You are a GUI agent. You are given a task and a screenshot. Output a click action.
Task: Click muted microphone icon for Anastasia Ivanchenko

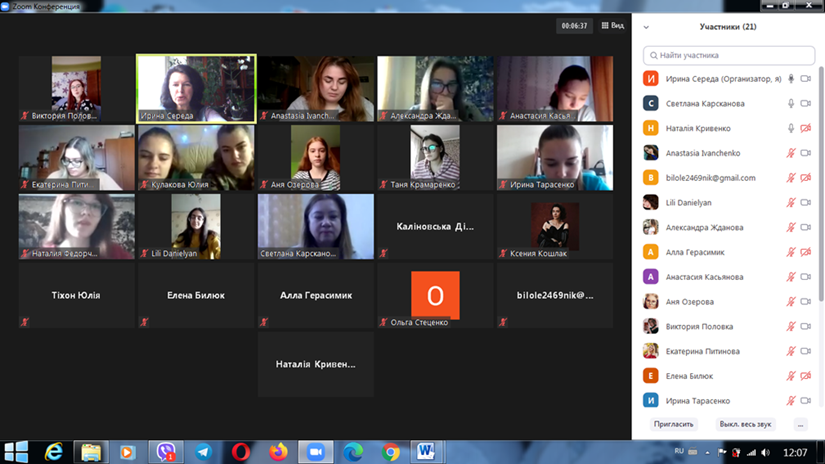click(x=791, y=153)
